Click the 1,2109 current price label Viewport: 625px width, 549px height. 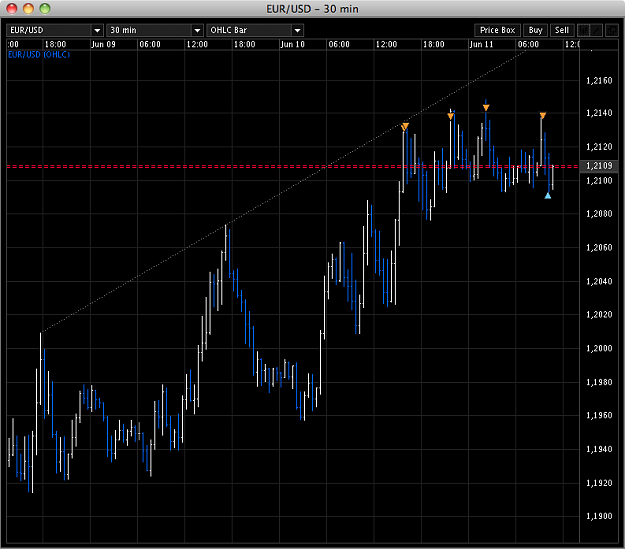(x=599, y=166)
